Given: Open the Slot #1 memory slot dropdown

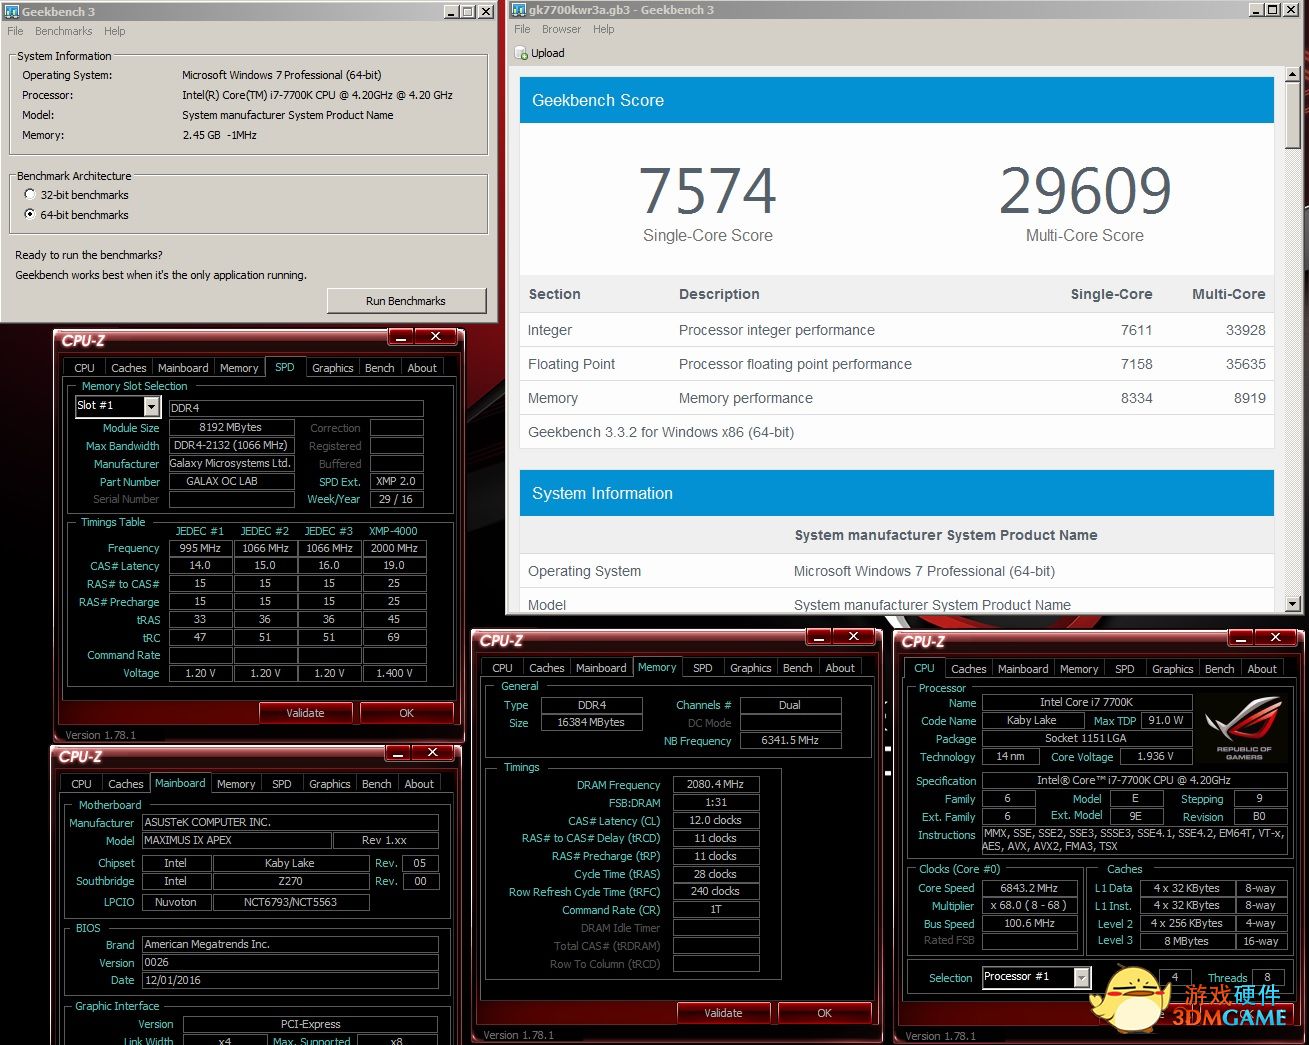Looking at the screenshot, I should [151, 406].
